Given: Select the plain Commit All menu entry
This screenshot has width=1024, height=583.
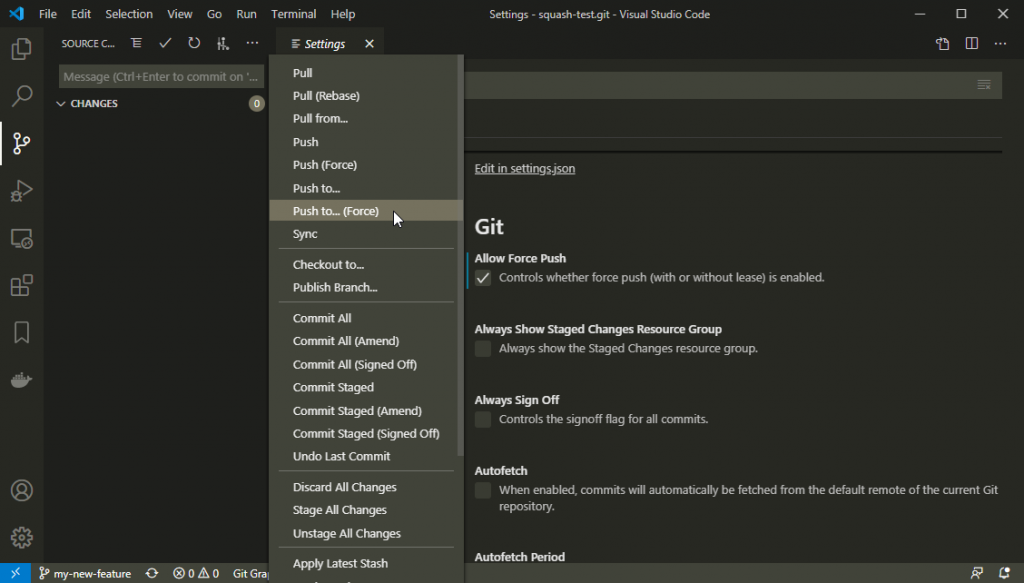Looking at the screenshot, I should [366, 318].
